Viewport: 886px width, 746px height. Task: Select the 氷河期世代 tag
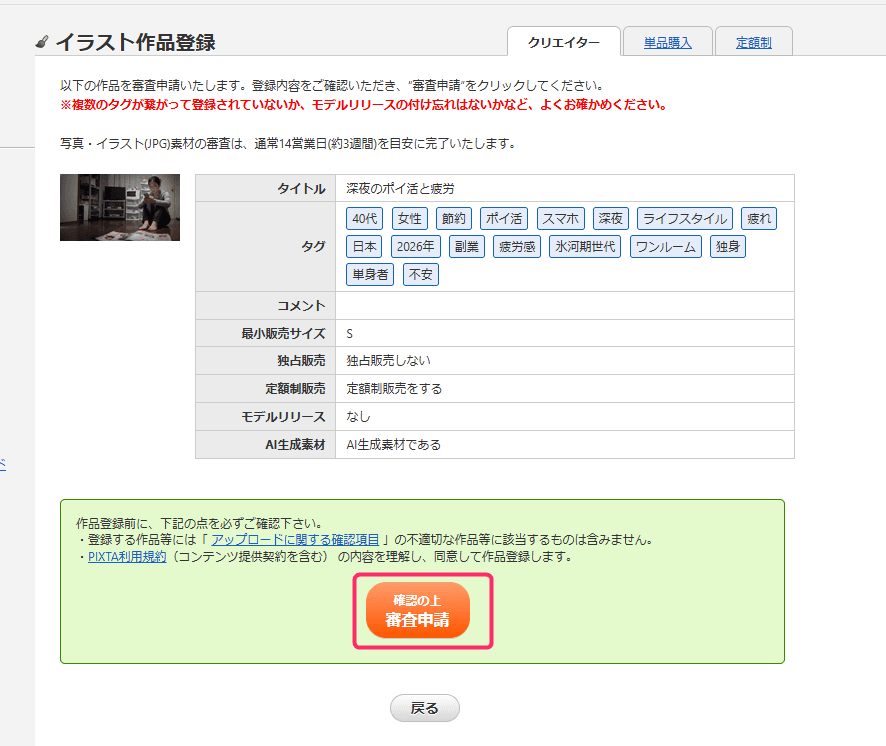[586, 245]
